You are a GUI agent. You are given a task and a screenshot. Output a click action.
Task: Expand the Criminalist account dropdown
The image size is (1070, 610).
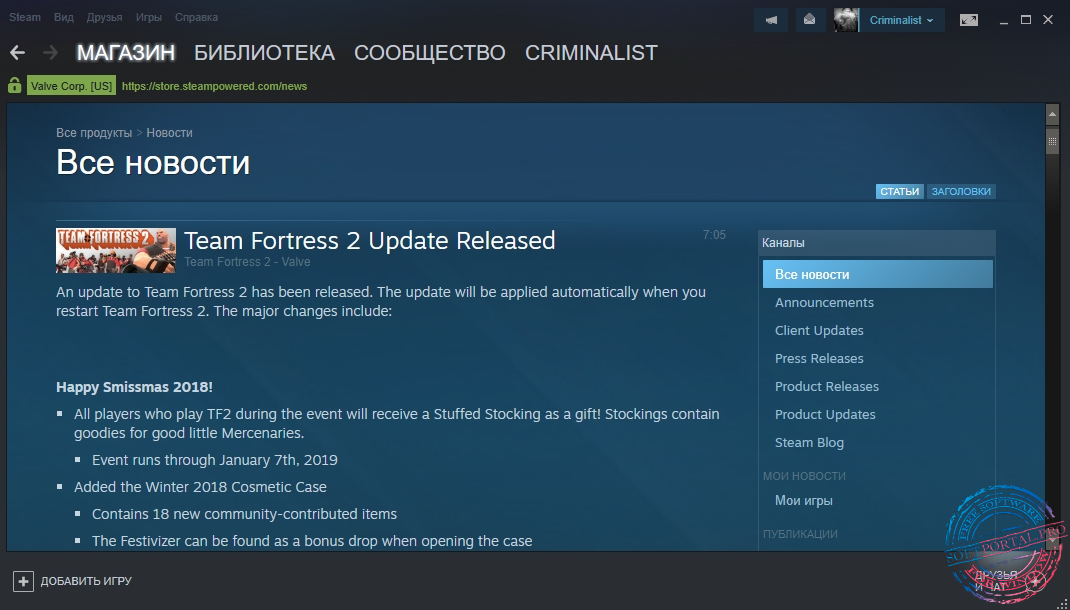coord(902,20)
